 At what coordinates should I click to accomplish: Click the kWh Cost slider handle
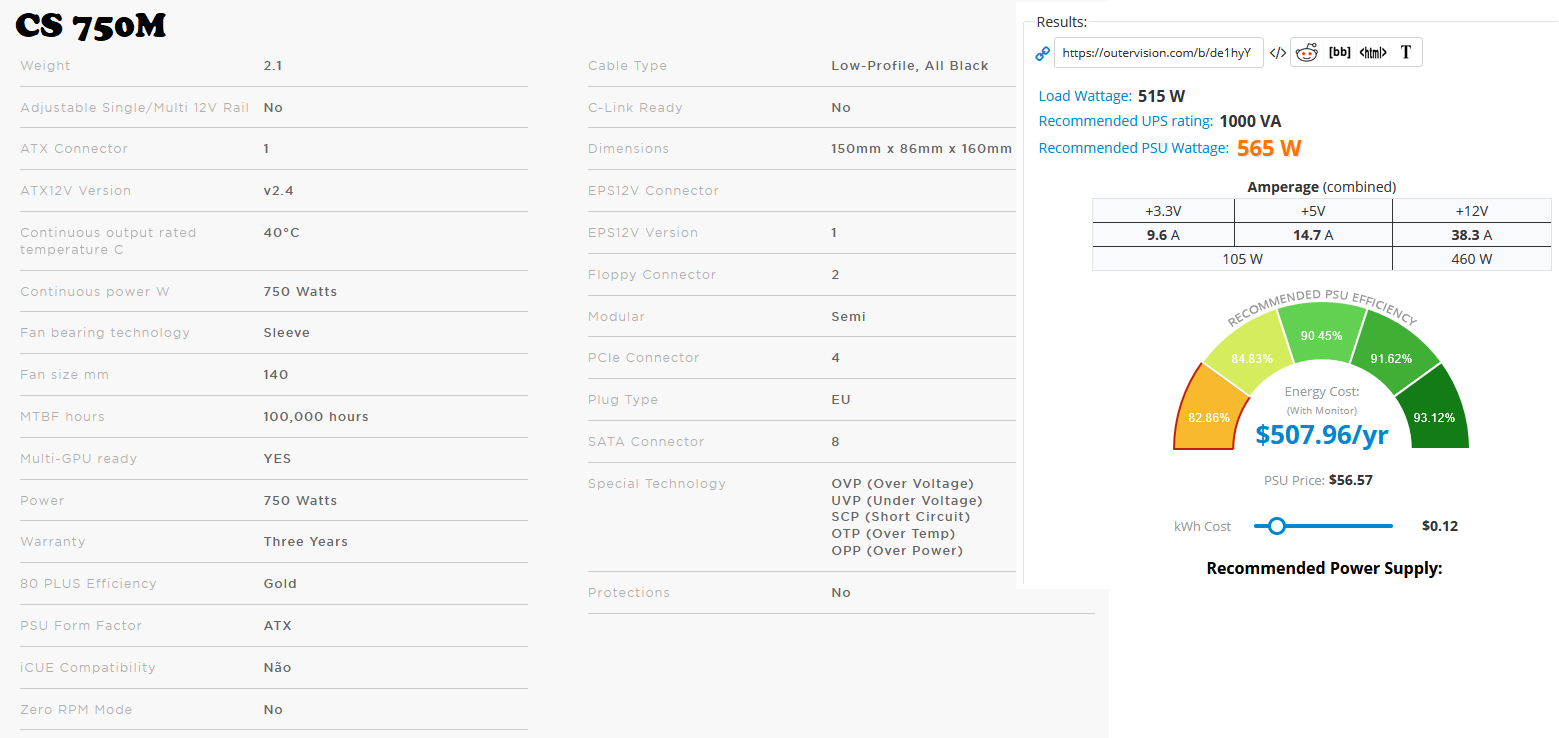(x=1276, y=526)
